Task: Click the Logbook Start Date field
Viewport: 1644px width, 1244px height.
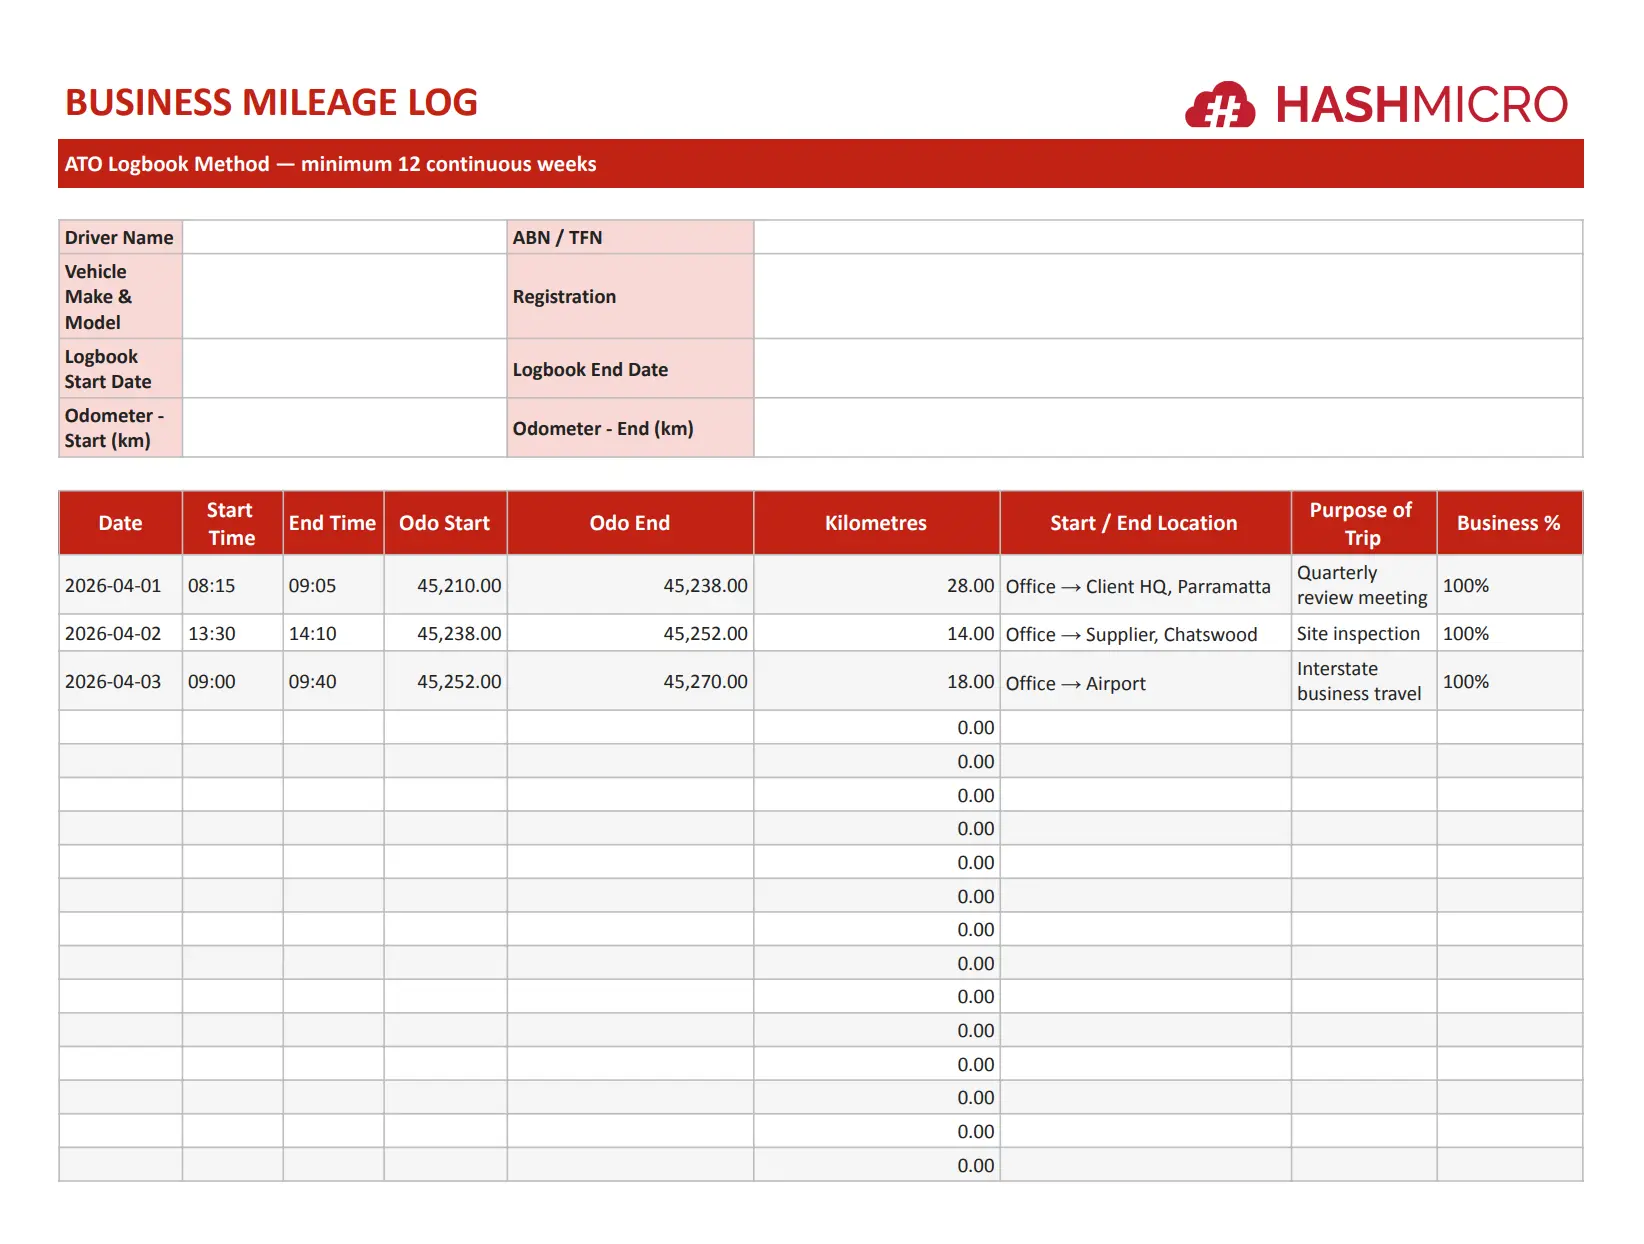Action: pyautogui.click(x=344, y=369)
